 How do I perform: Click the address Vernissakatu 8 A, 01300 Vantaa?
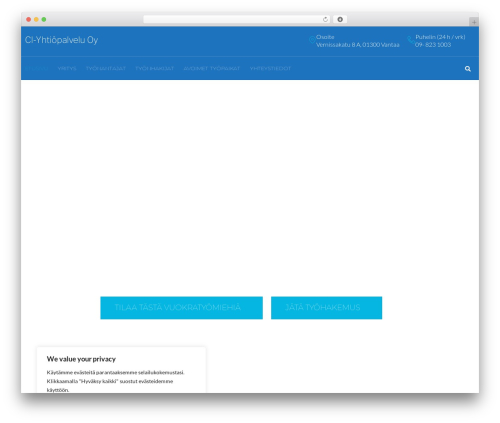tap(358, 45)
